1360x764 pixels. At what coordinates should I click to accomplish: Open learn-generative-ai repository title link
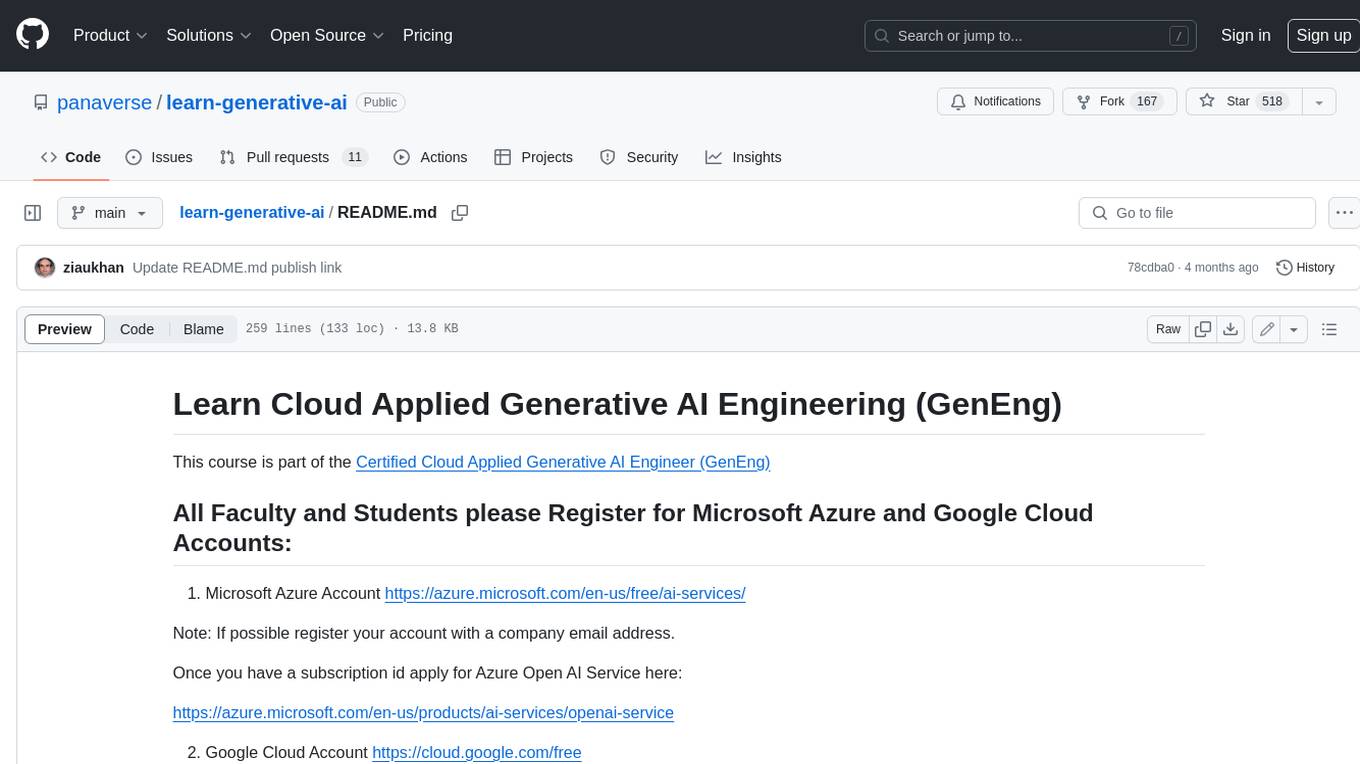[257, 102]
